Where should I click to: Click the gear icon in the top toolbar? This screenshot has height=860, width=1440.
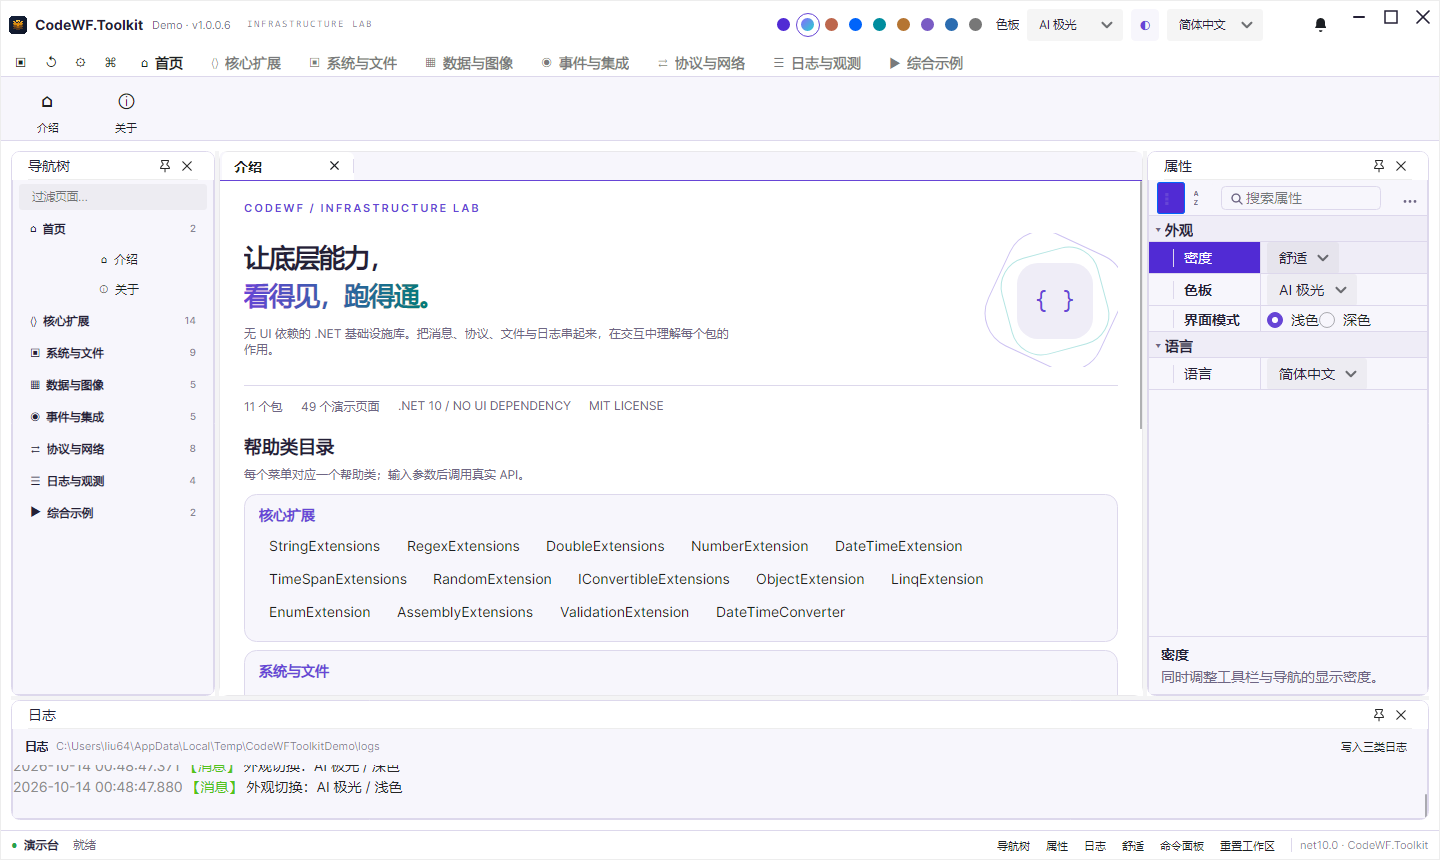point(81,62)
